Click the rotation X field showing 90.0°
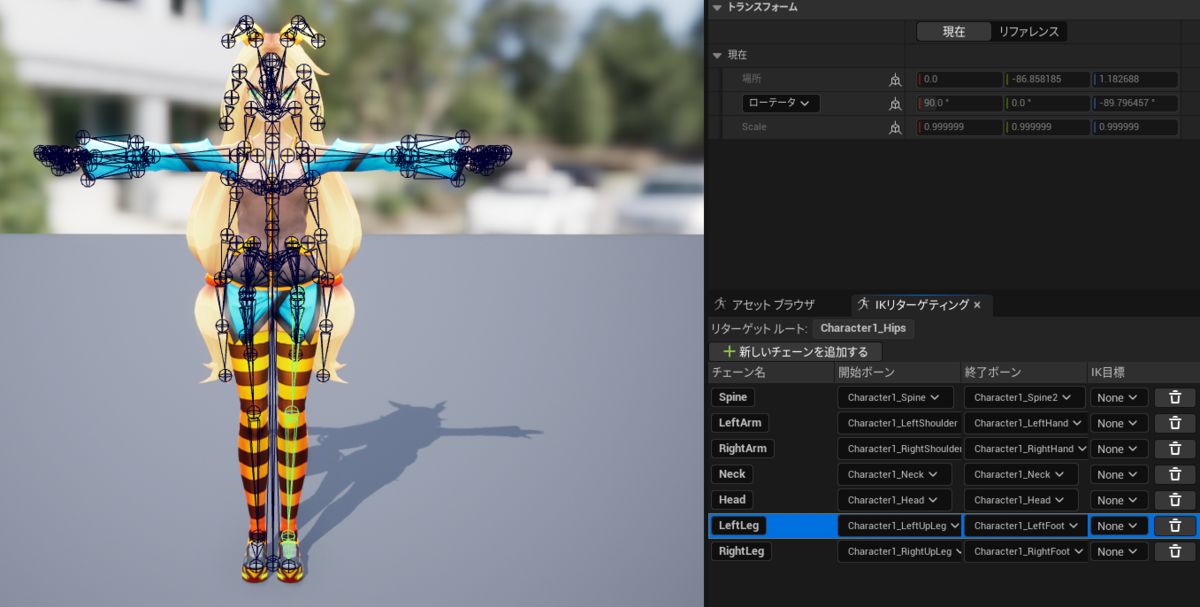Screen dimensions: 1200x607 click(960, 103)
